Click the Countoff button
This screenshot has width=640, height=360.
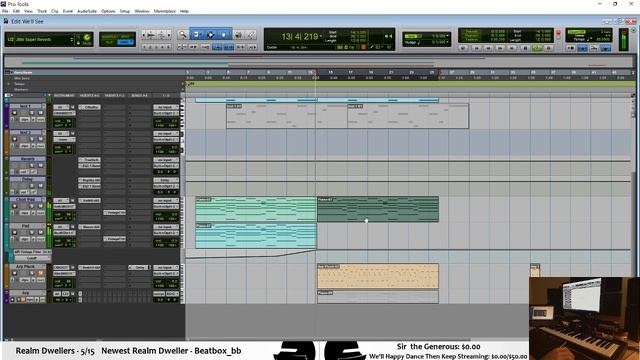click(593, 48)
